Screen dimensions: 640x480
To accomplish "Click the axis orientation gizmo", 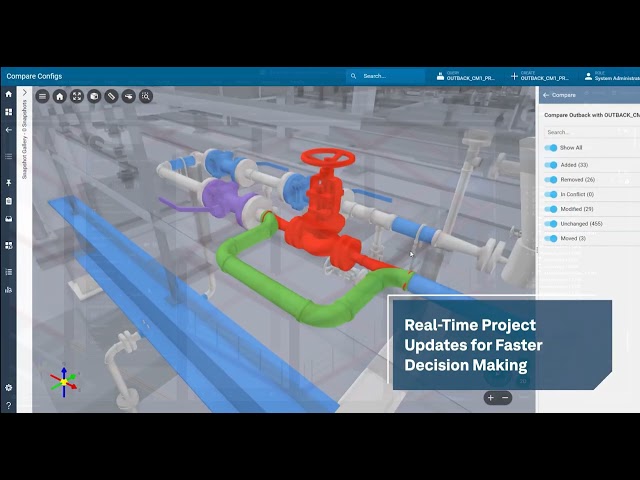I will click(x=64, y=382).
